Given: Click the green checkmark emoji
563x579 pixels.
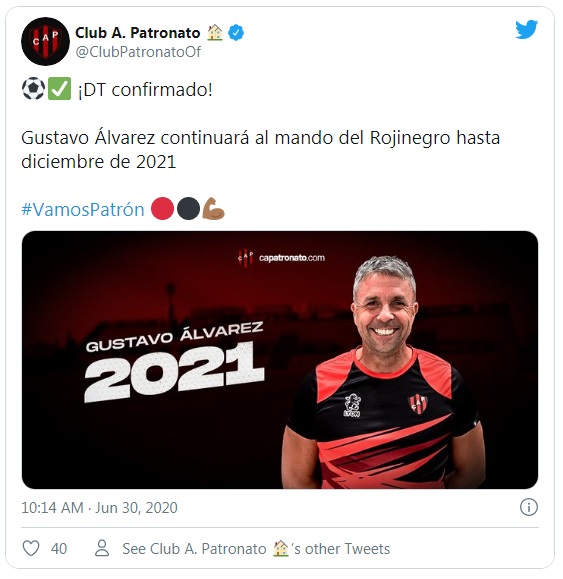Looking at the screenshot, I should (x=59, y=89).
